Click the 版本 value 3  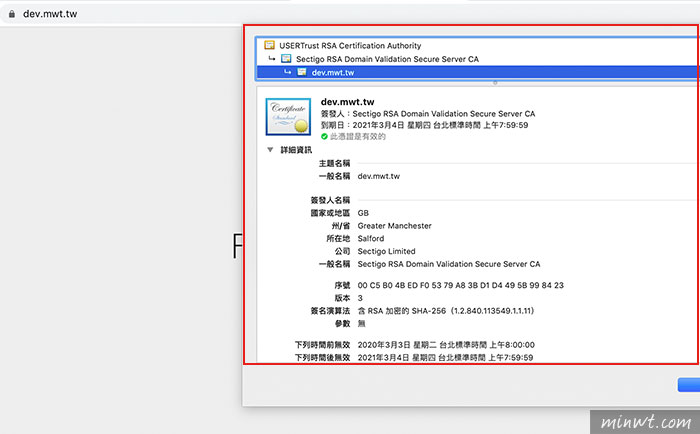[x=360, y=298]
